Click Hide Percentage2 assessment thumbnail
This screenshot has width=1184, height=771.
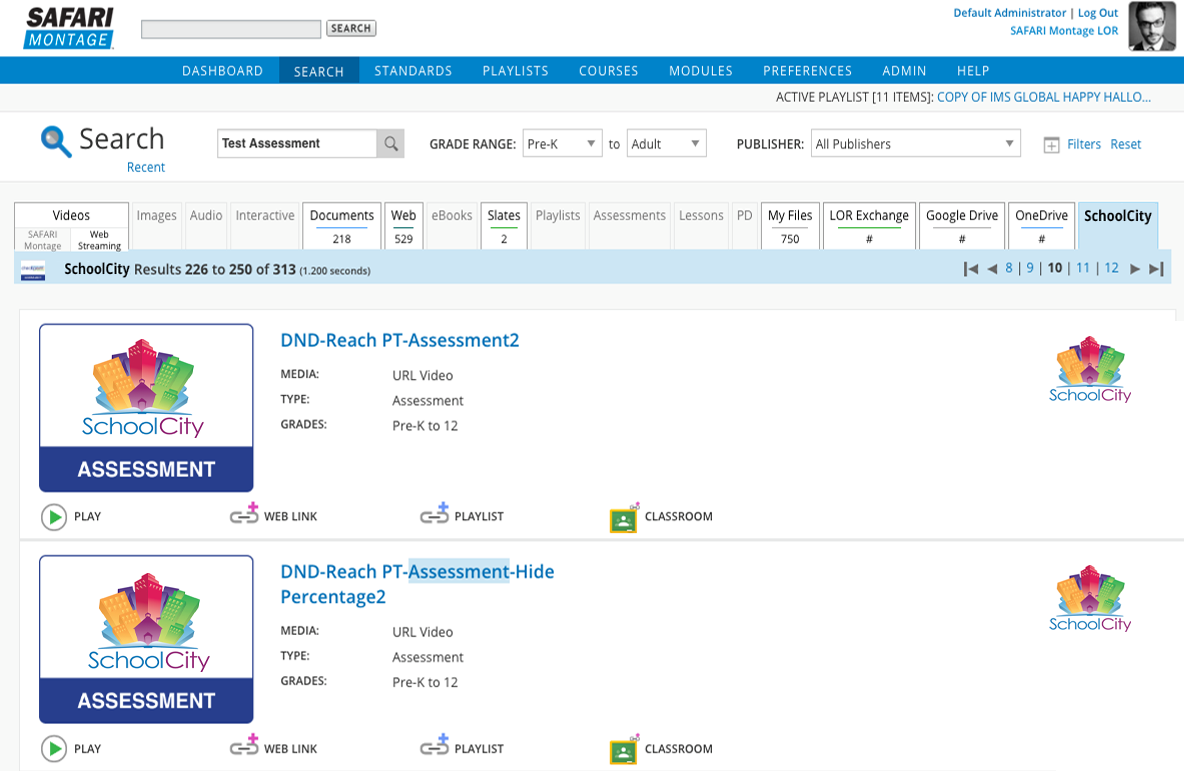[x=146, y=640]
